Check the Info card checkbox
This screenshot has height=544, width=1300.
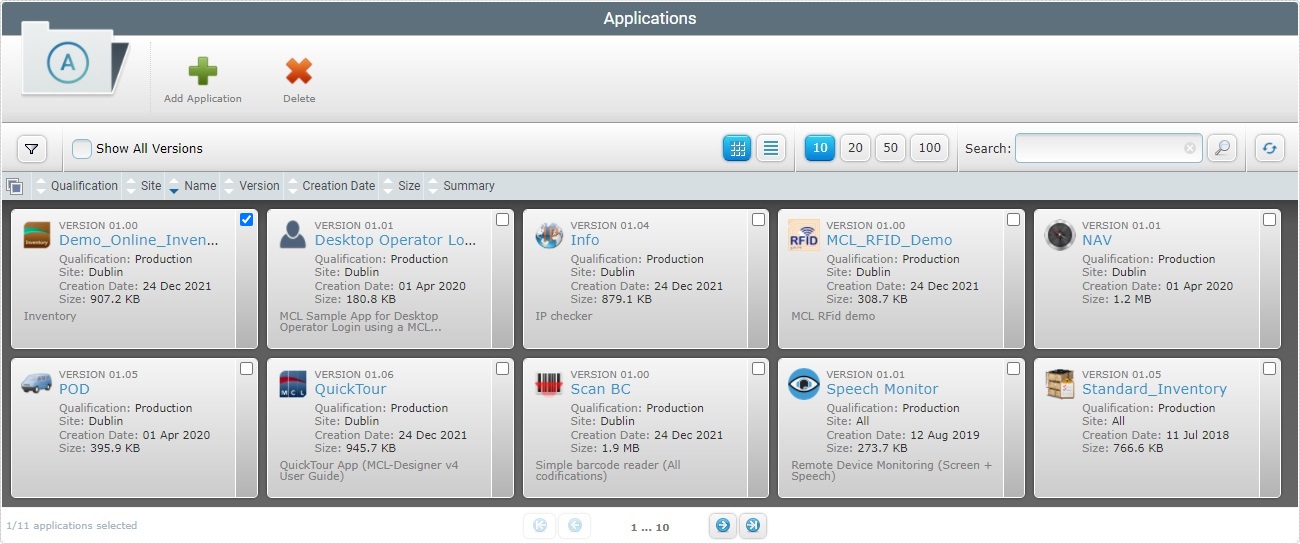click(758, 219)
